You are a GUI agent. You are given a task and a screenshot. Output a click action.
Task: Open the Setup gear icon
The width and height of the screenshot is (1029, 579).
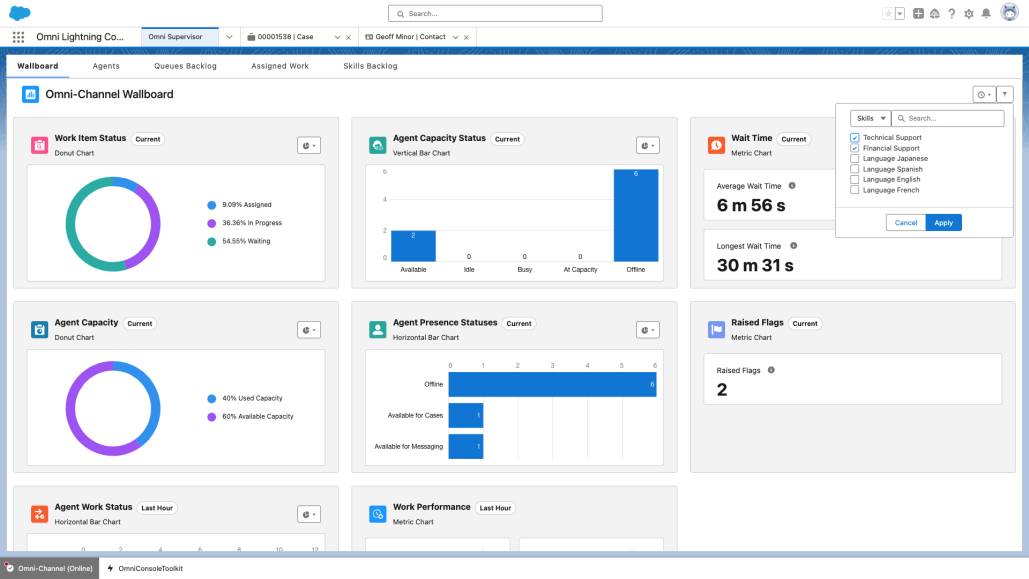(x=969, y=13)
